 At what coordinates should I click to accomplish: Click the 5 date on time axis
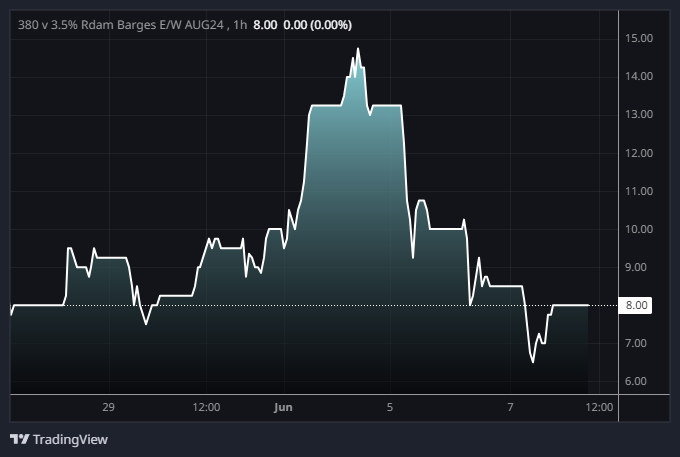point(390,407)
